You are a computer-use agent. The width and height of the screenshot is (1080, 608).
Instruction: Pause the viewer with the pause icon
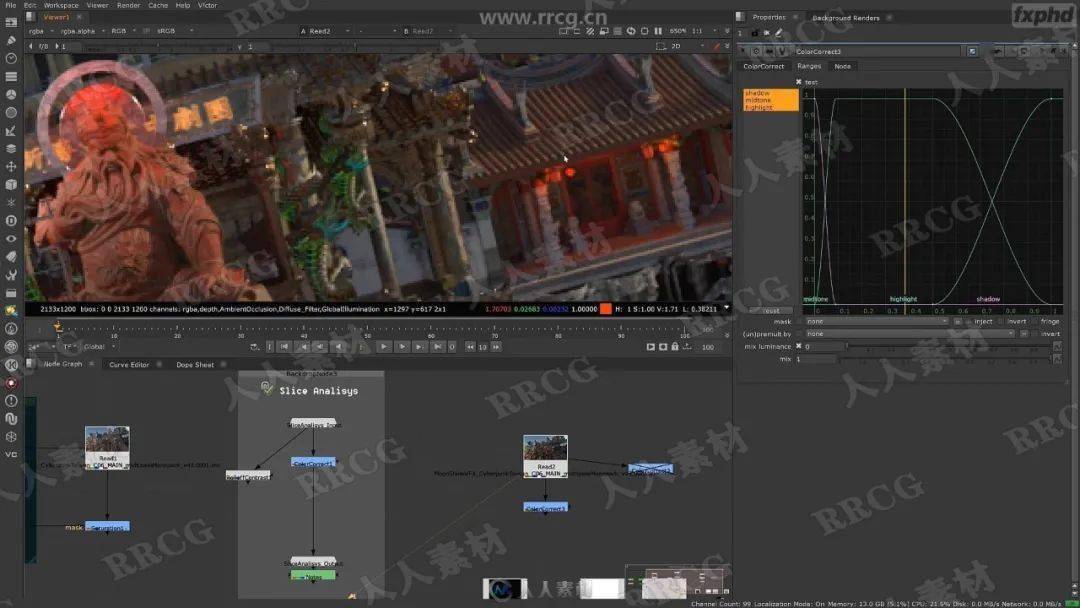[x=658, y=31]
